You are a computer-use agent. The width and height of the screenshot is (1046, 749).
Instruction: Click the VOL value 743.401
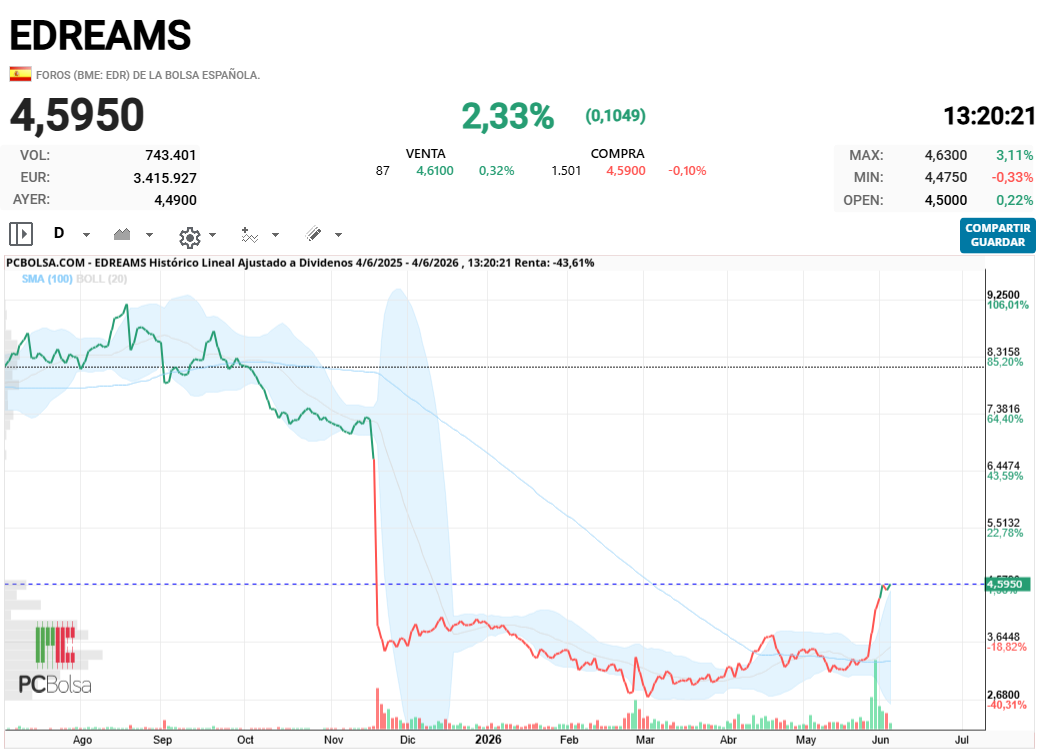click(171, 155)
